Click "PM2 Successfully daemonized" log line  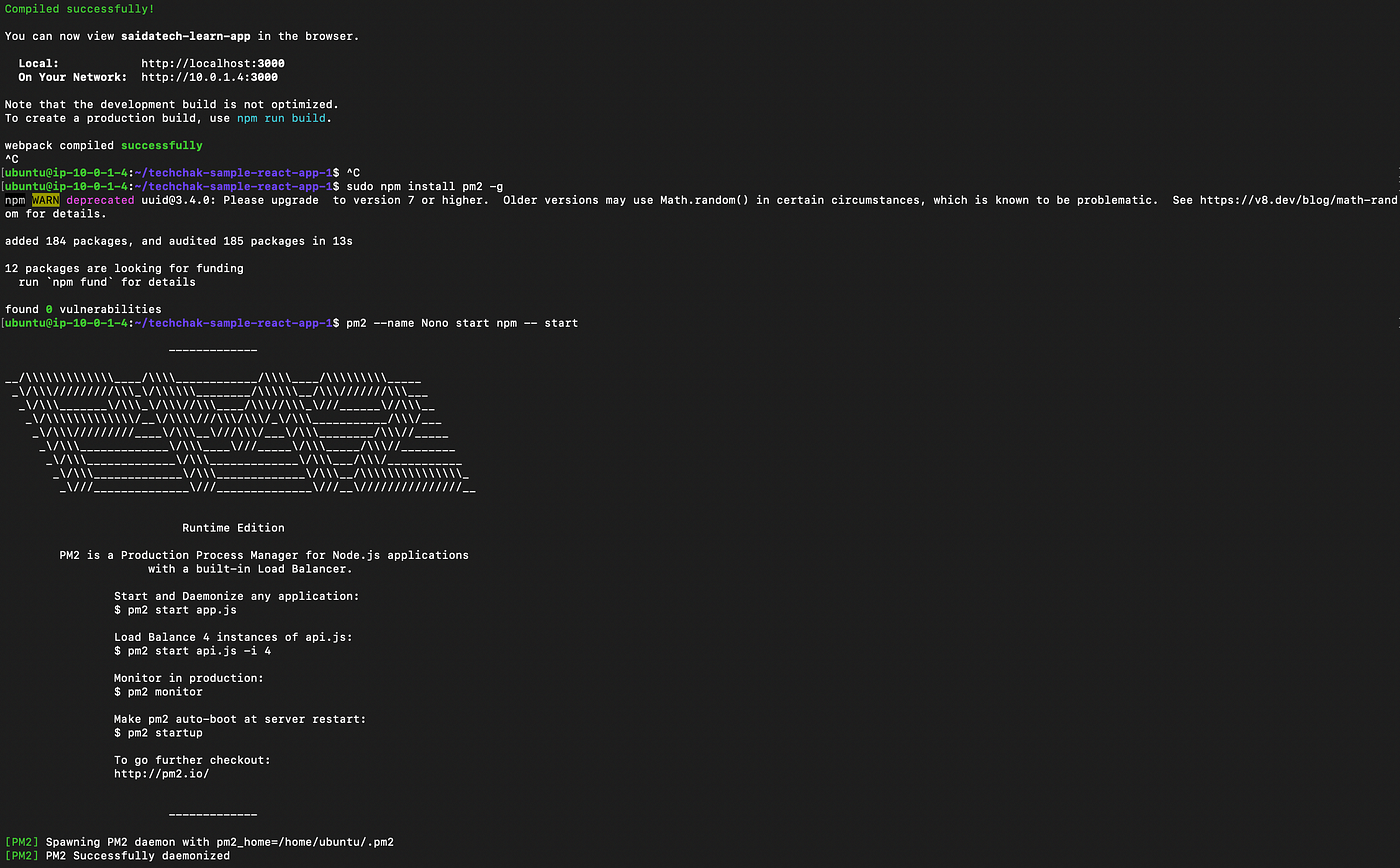click(117, 856)
